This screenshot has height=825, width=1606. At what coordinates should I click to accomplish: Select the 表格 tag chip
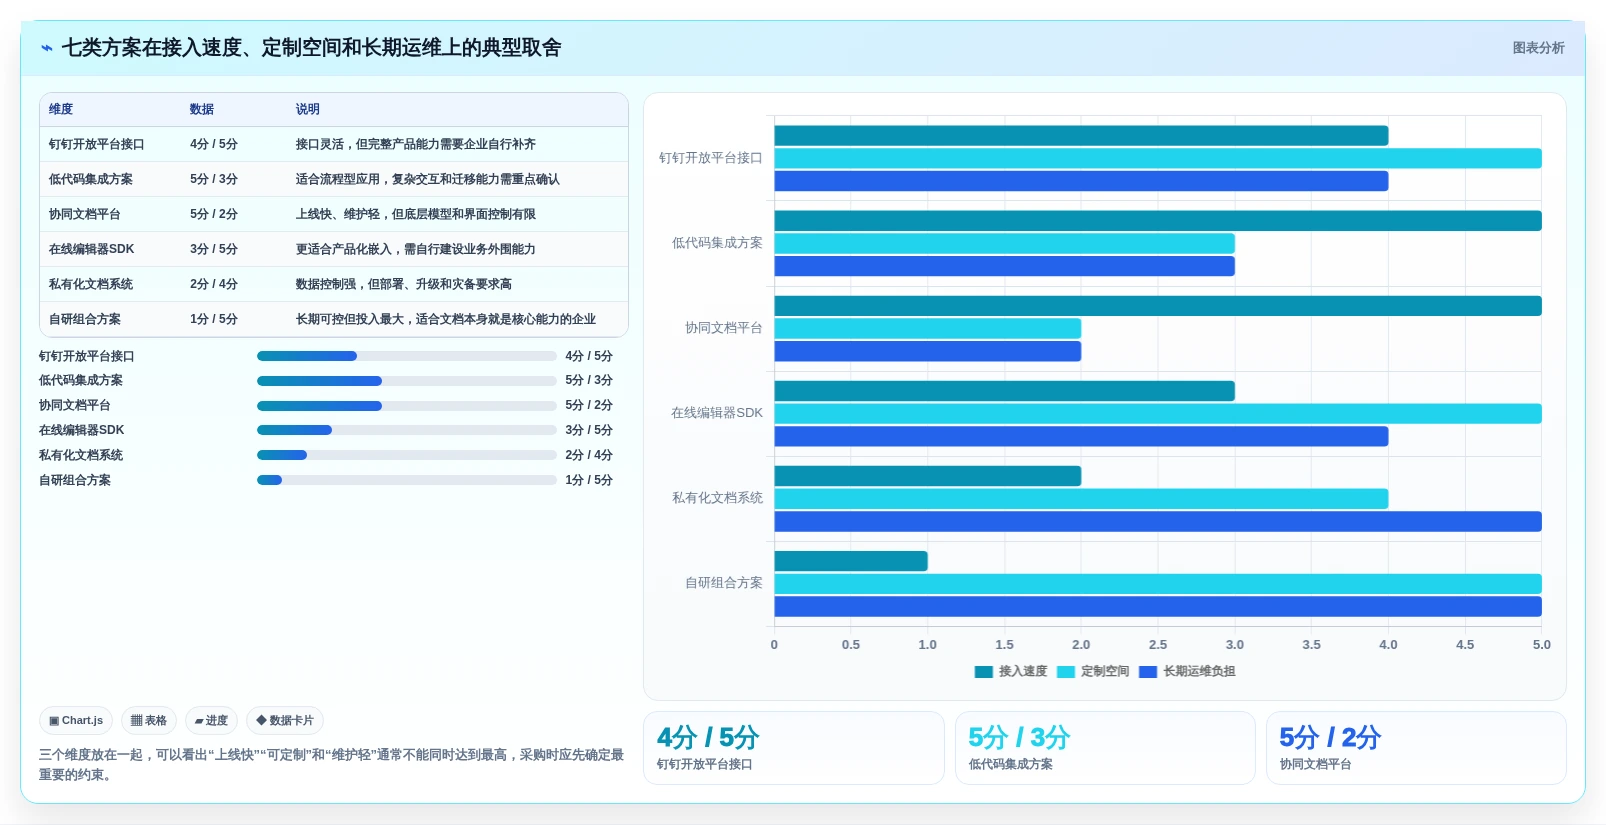click(x=149, y=720)
